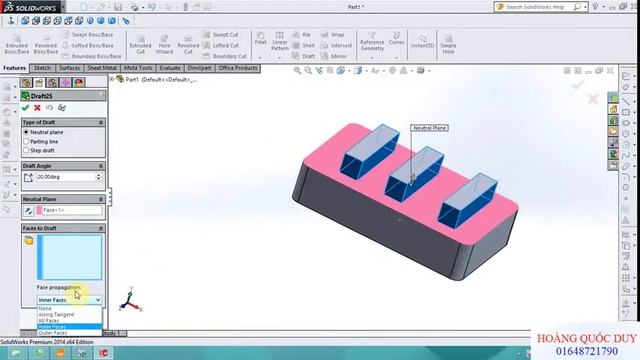This screenshot has height=360, width=640.
Task: Cancel the Draft feature with the red X
Action: coord(37,108)
